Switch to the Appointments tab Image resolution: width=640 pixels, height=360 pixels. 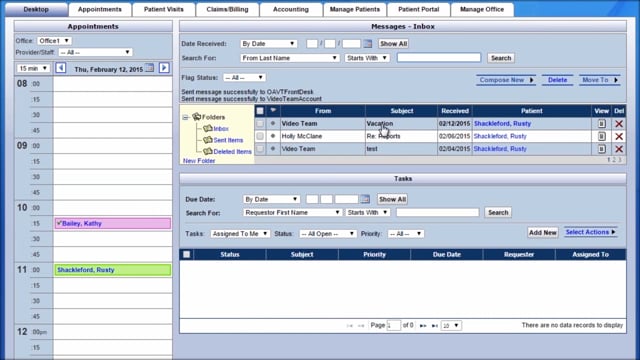(100, 9)
